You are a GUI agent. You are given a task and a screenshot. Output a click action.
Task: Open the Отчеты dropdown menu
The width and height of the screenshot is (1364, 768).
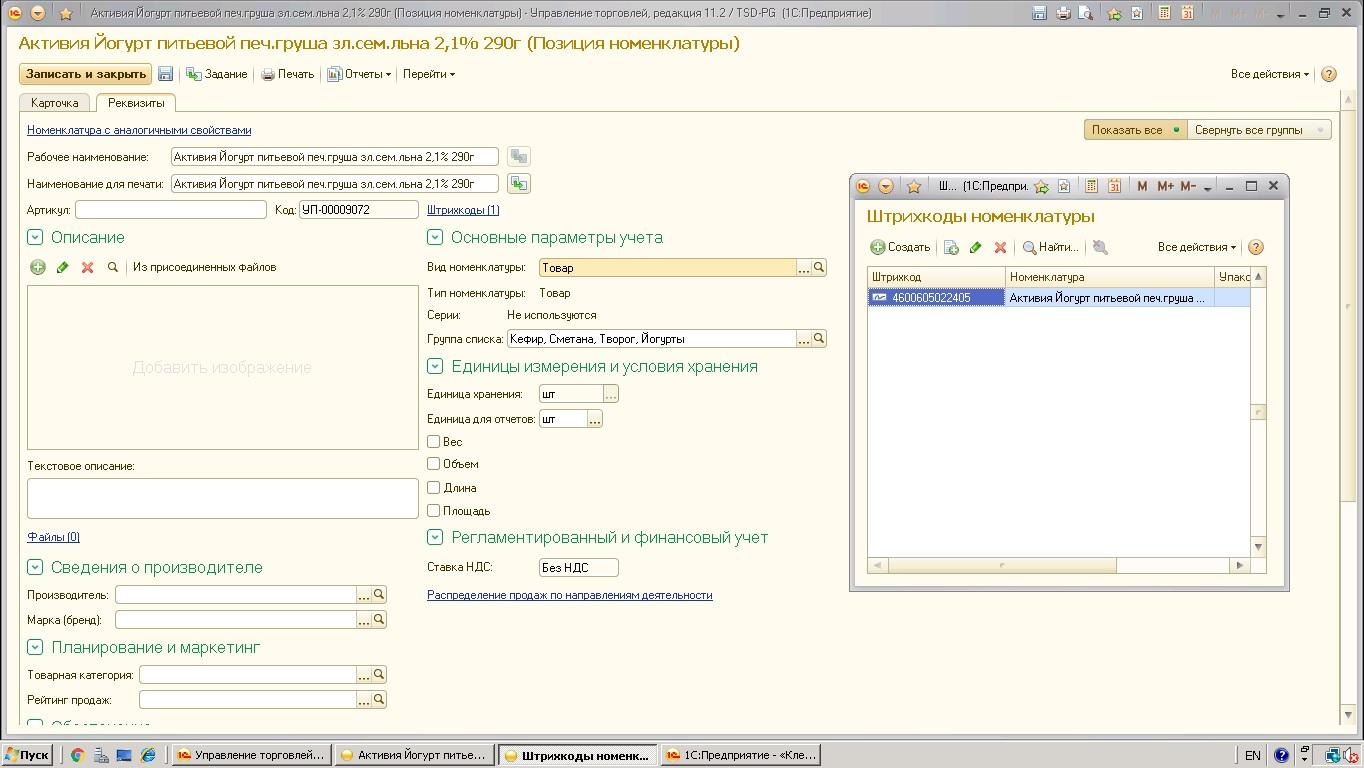coord(359,74)
